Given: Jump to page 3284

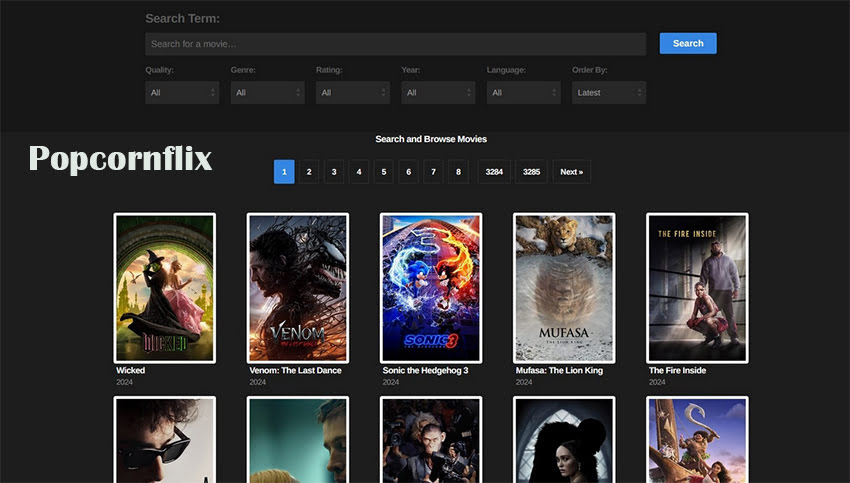Looking at the screenshot, I should (494, 172).
